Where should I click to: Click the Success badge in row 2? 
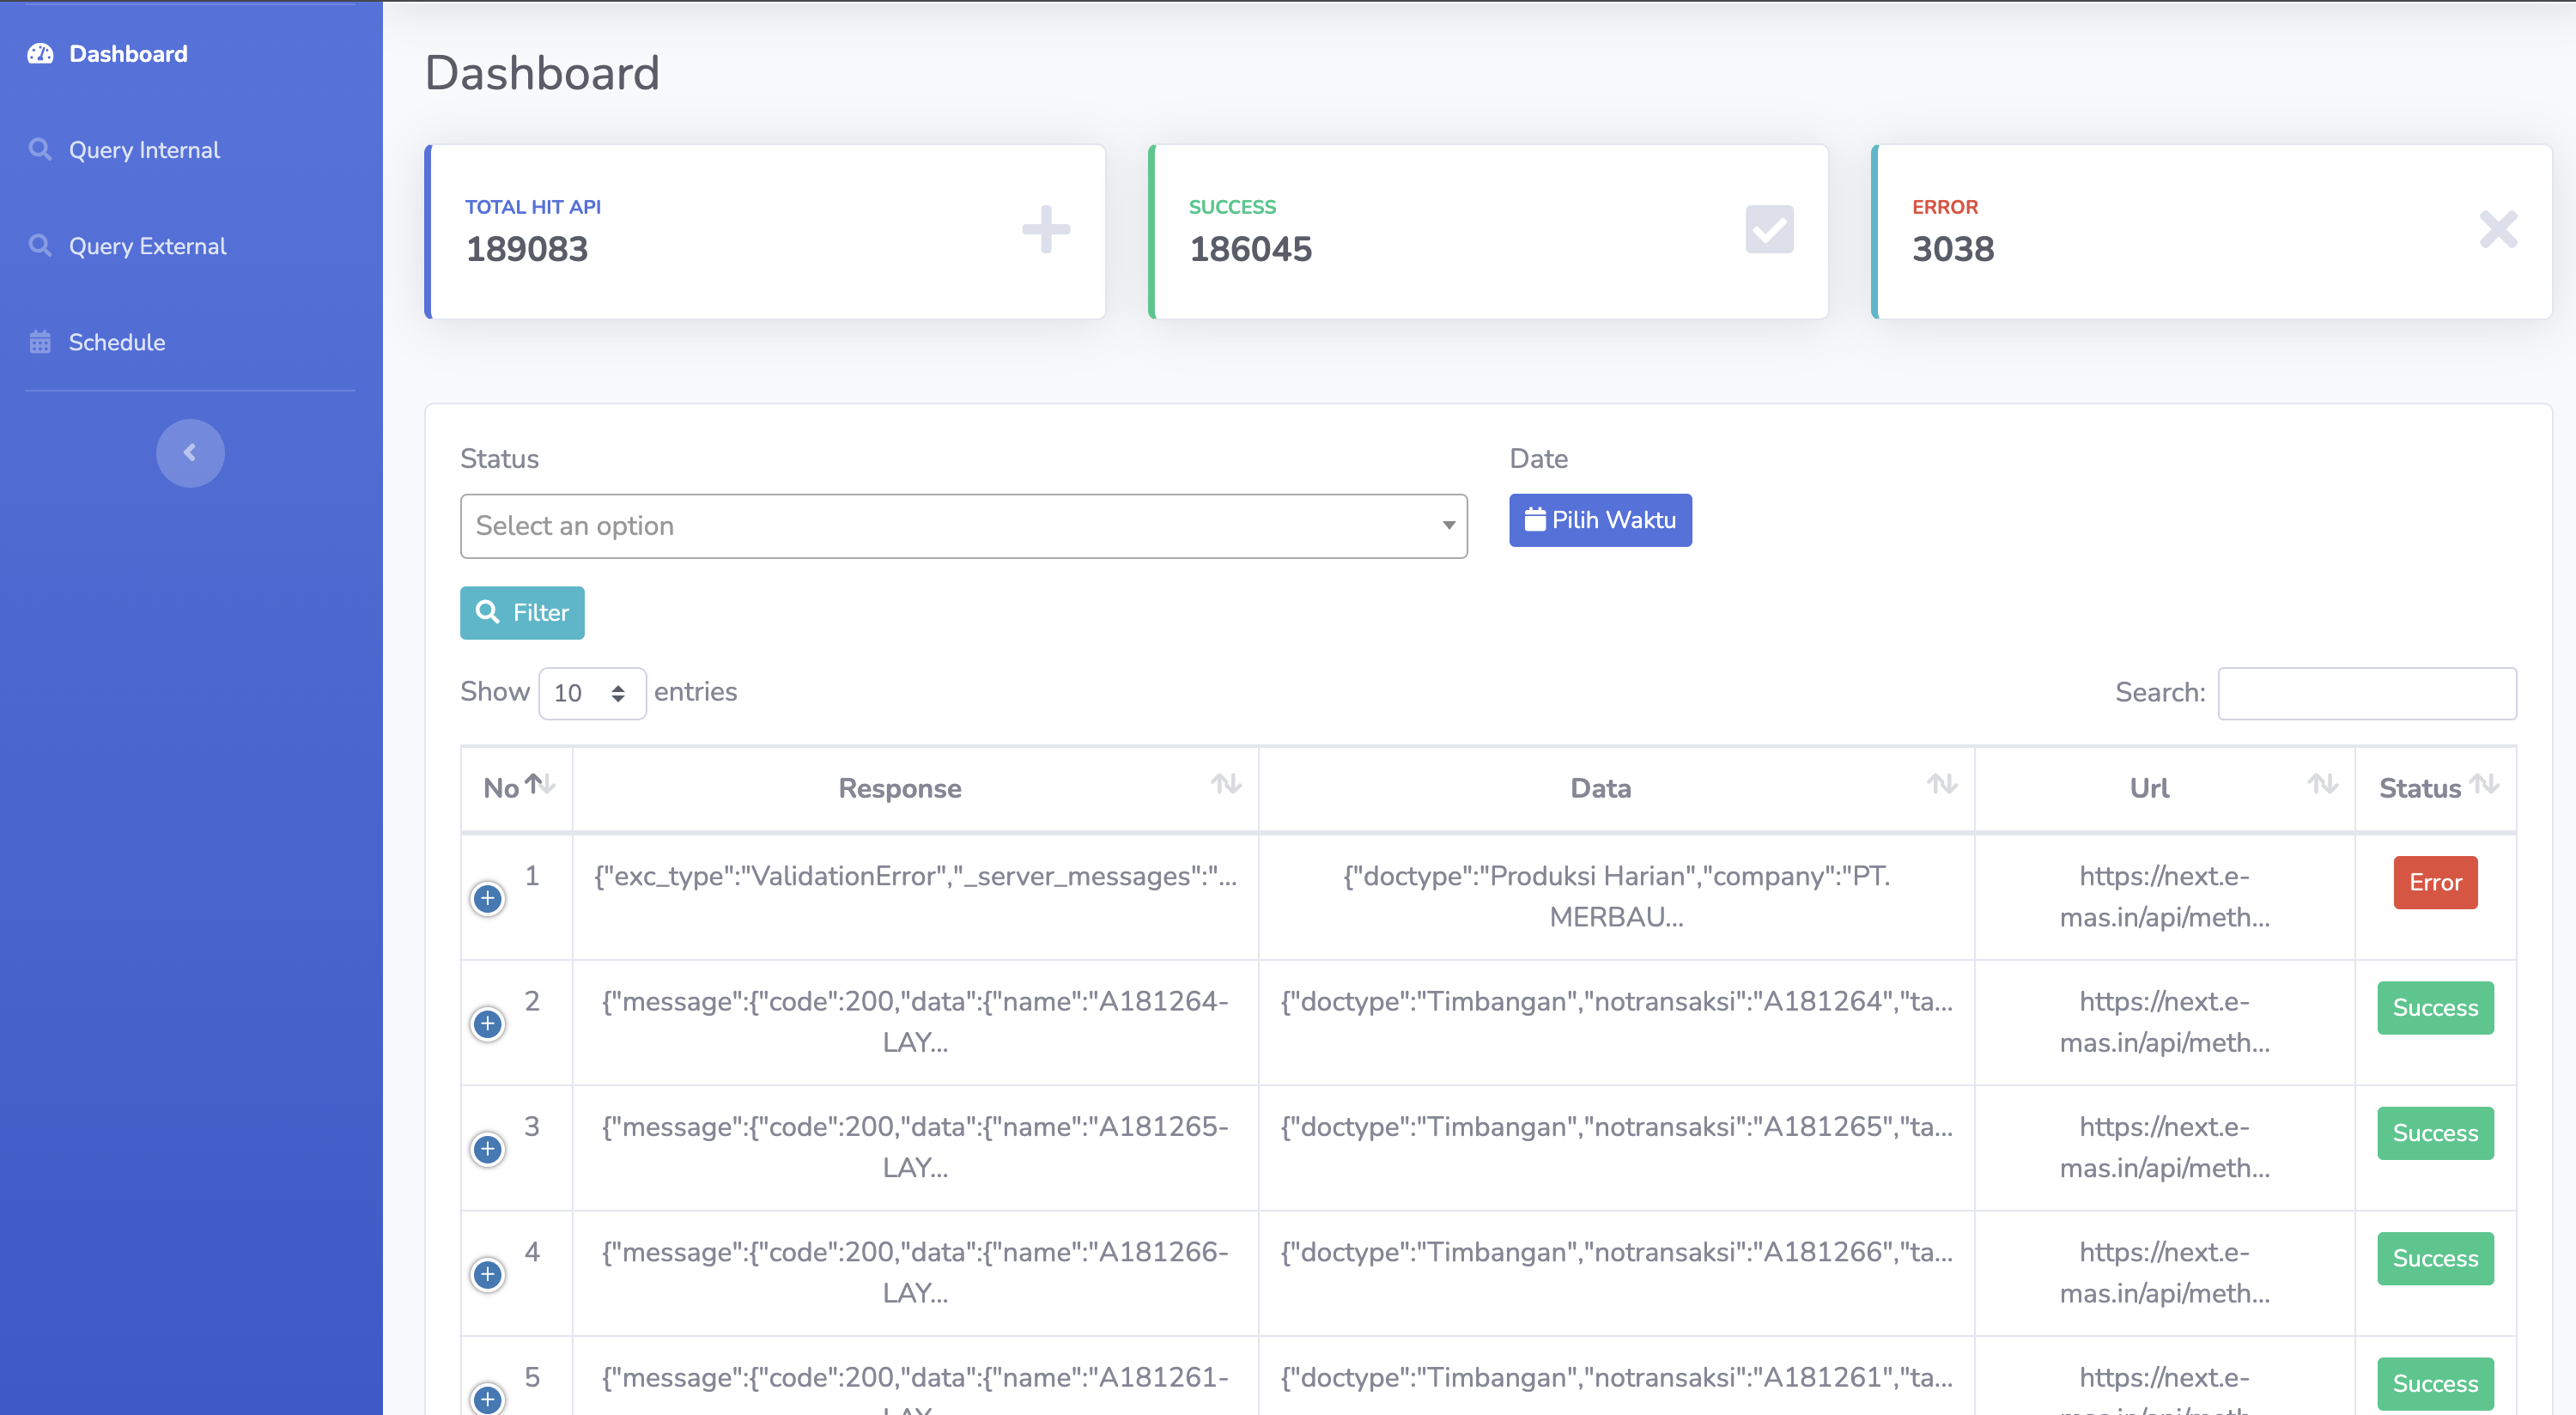[x=2435, y=1008]
